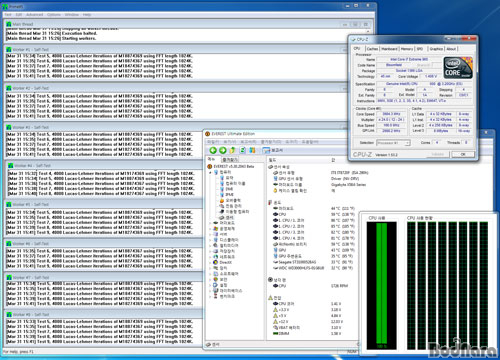Select the GPU temperature row in EVEREST
This screenshot has width=500, height=360.
coord(314,250)
